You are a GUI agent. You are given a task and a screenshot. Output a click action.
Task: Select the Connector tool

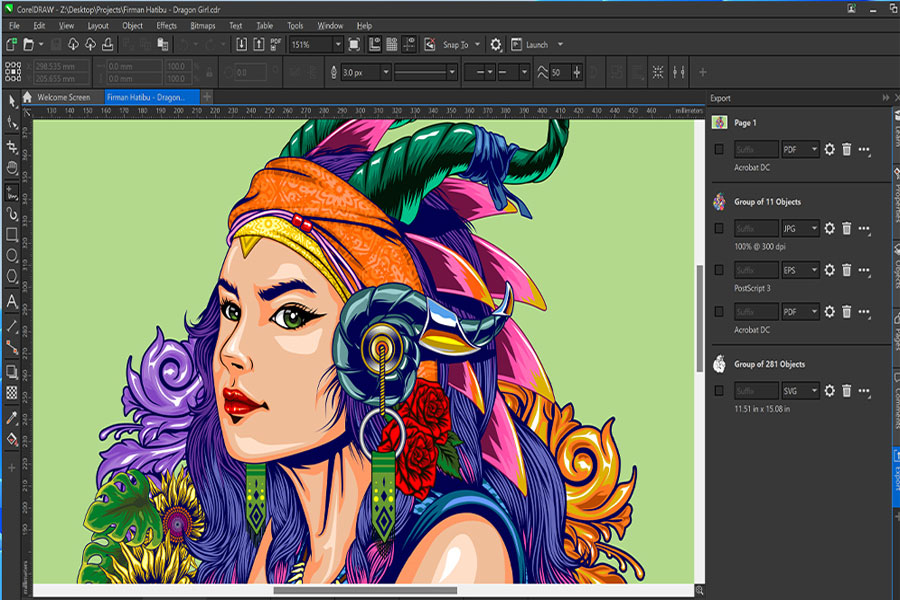(12, 347)
